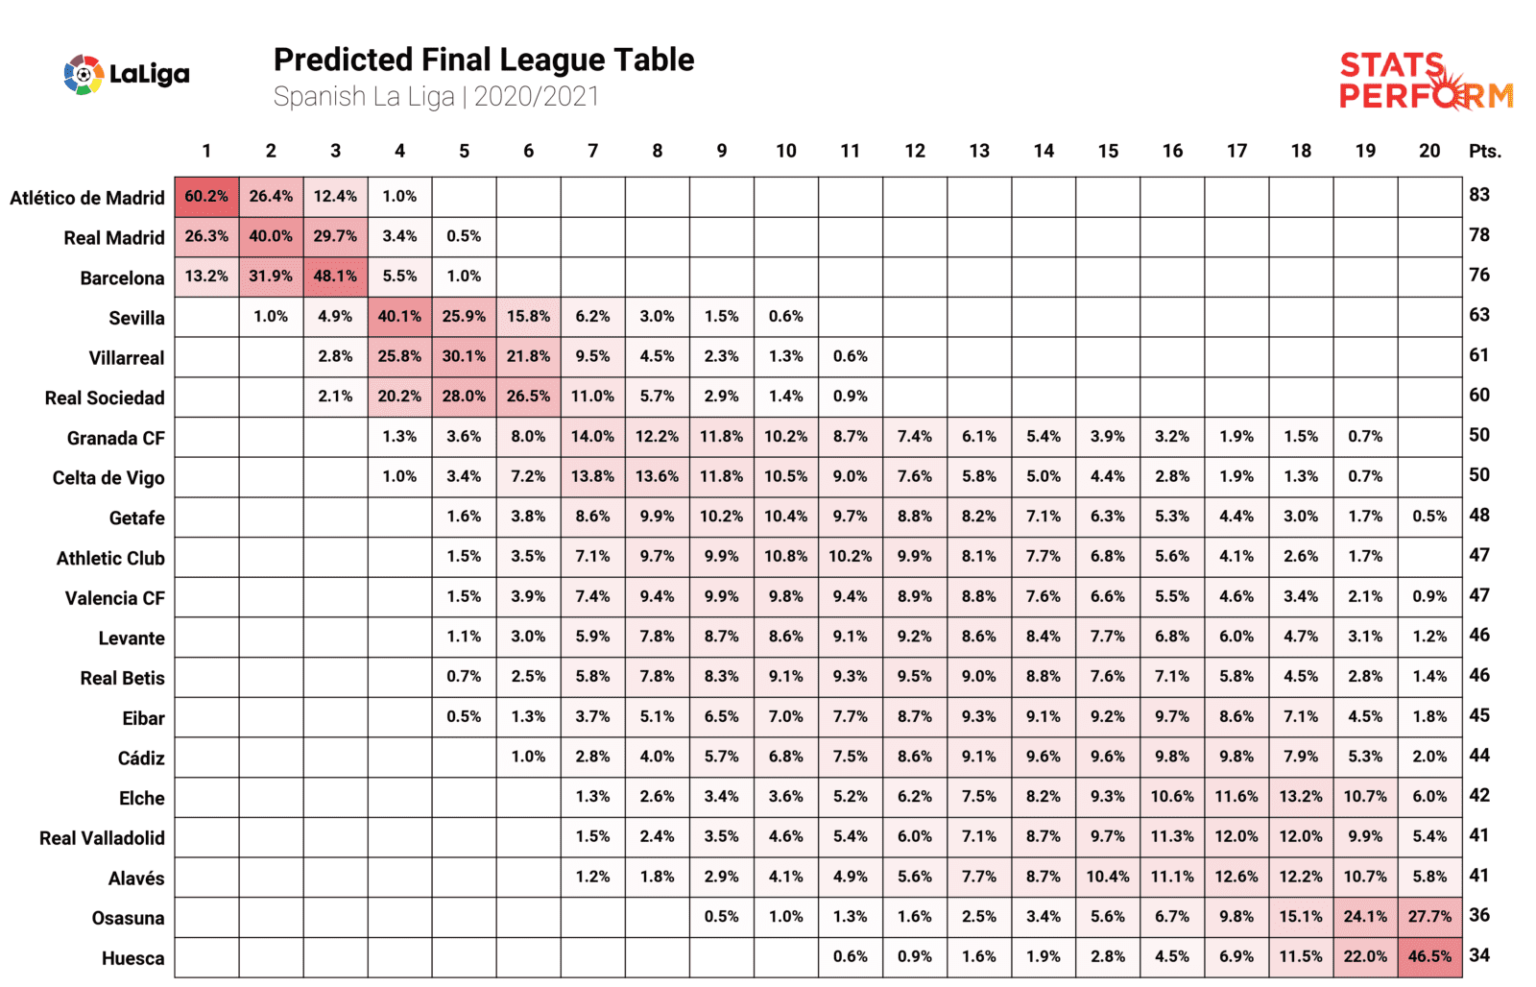This screenshot has height=987, width=1536.
Task: Click Villarreal's 30.1% fifth-place cell
Action: 464,357
